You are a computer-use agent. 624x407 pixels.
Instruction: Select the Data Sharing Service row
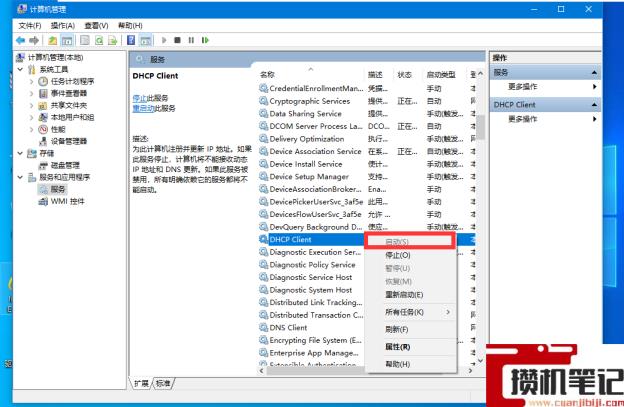pos(367,114)
